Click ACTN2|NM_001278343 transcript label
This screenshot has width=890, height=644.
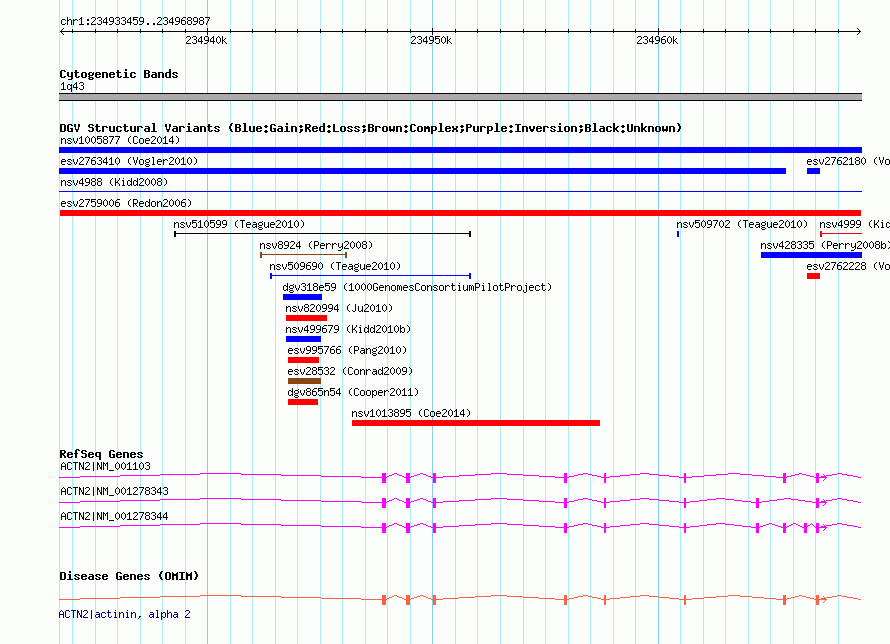(114, 491)
